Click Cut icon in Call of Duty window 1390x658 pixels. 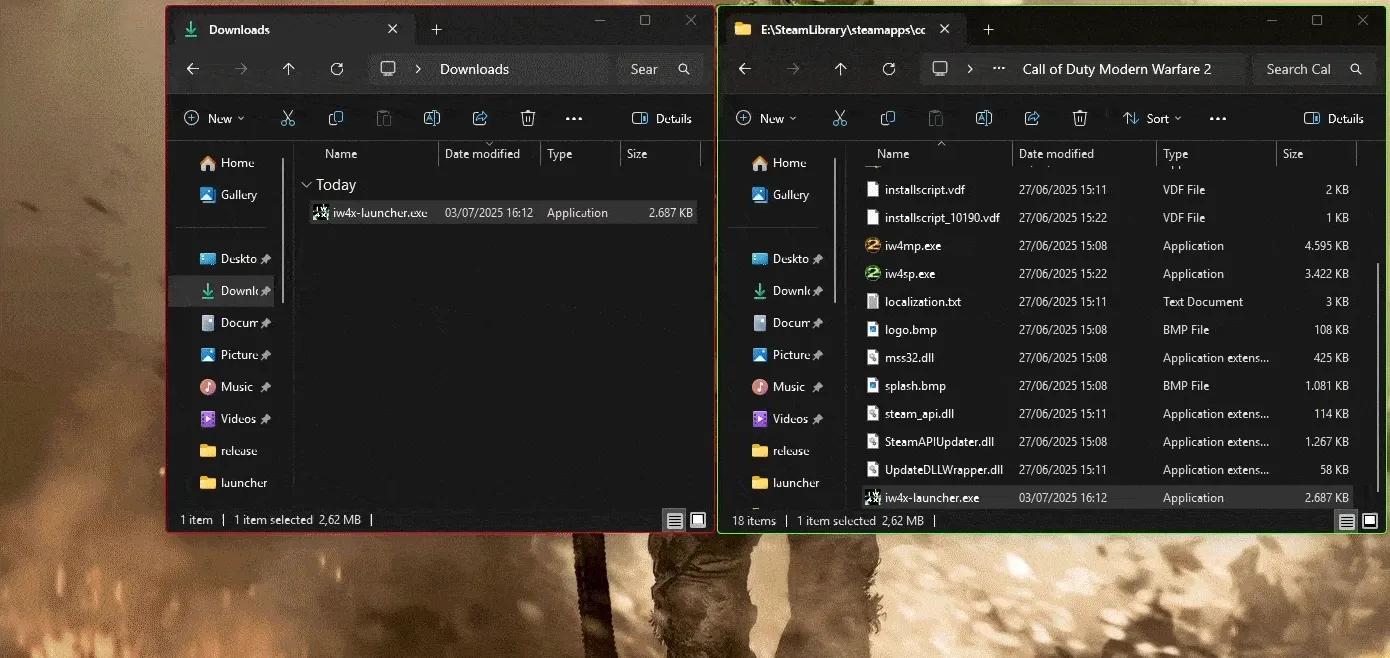coord(840,118)
